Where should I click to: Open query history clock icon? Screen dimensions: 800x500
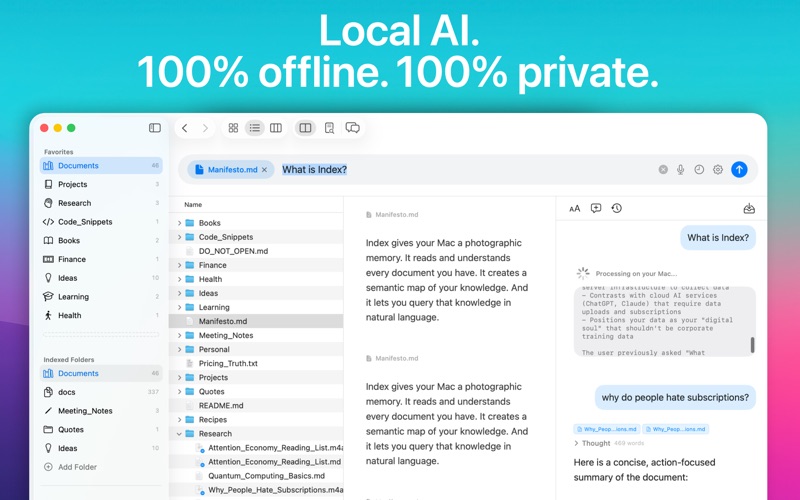pyautogui.click(x=699, y=169)
